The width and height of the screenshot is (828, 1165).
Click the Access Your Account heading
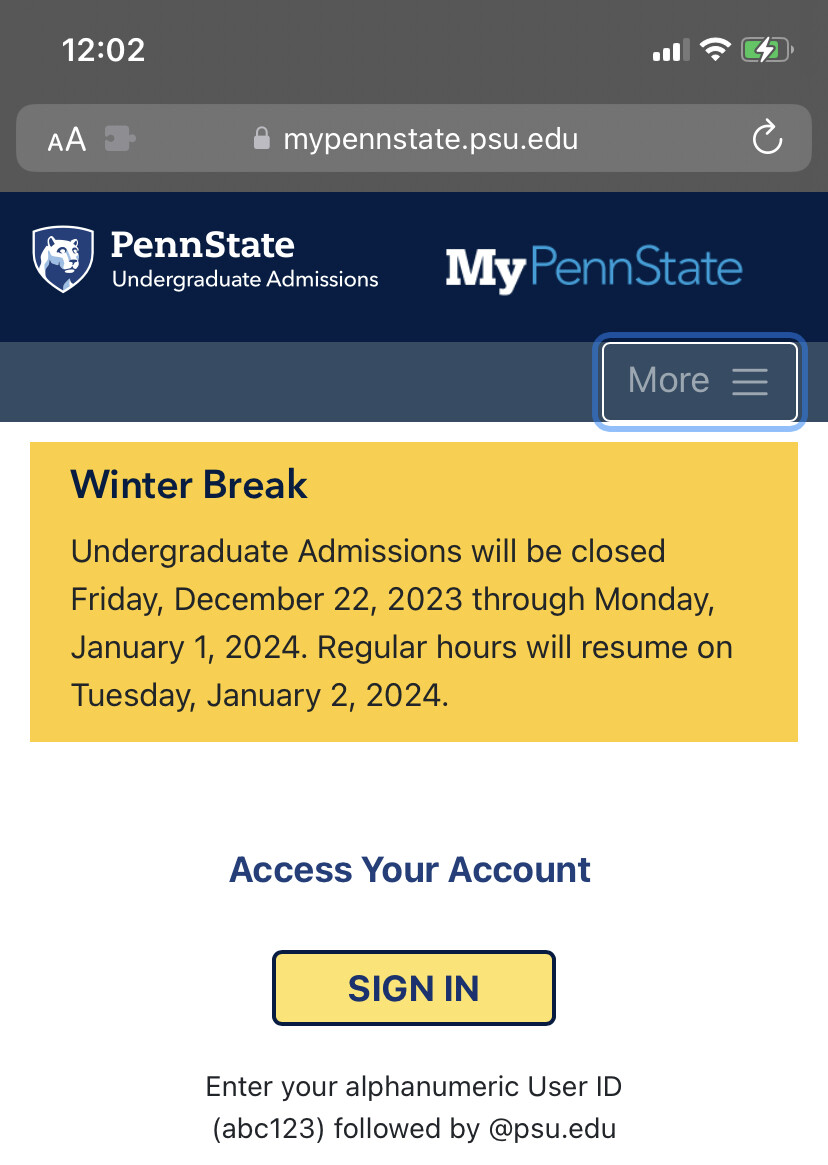pos(410,870)
